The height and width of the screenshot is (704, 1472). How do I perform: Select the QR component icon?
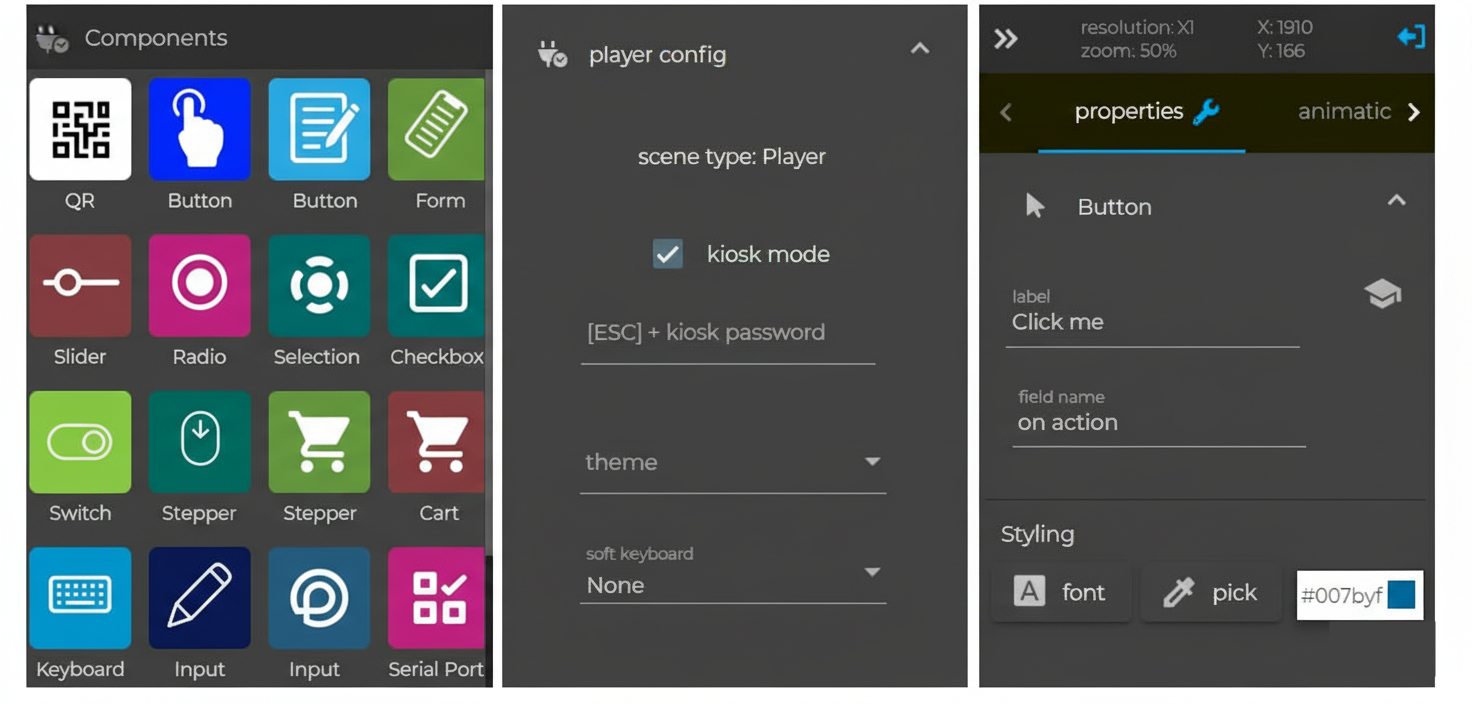pyautogui.click(x=80, y=129)
